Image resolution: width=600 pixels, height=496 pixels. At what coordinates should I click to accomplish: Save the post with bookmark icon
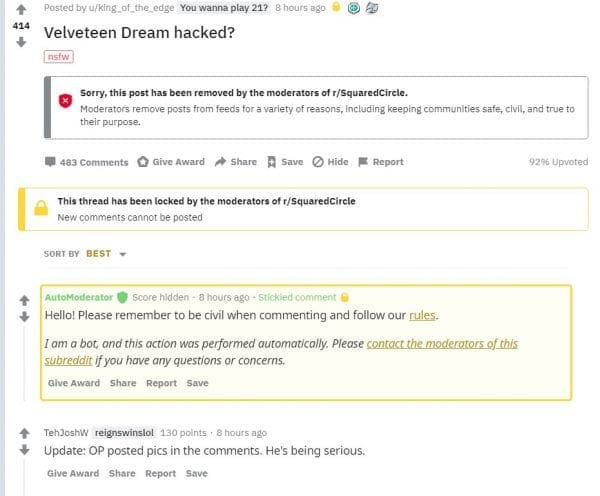tap(271, 162)
